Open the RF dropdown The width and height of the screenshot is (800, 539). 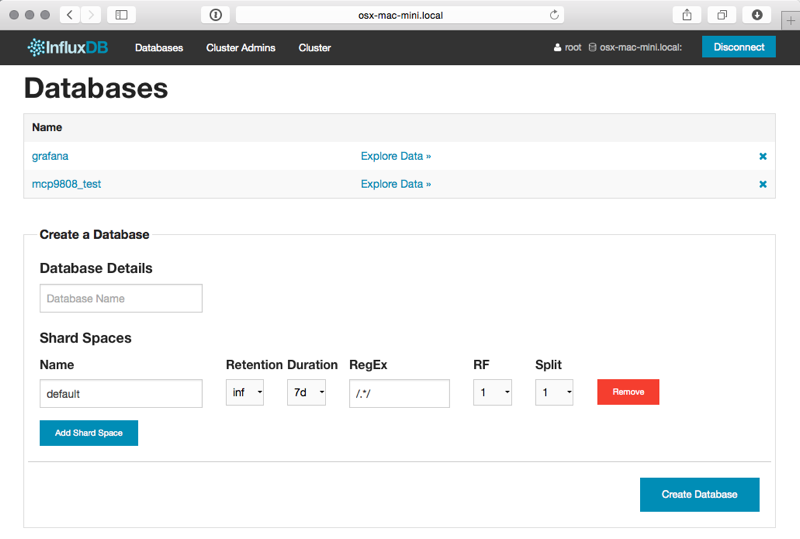tap(492, 393)
